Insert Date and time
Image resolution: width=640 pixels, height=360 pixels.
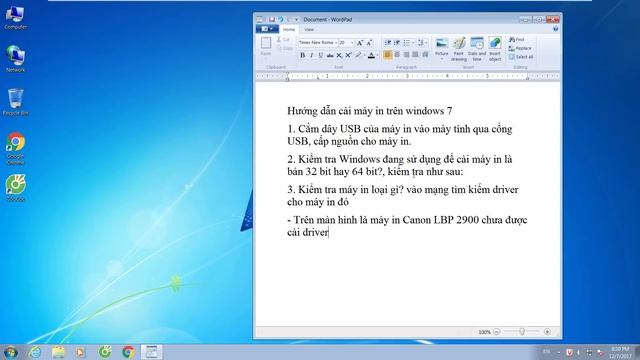click(477, 49)
